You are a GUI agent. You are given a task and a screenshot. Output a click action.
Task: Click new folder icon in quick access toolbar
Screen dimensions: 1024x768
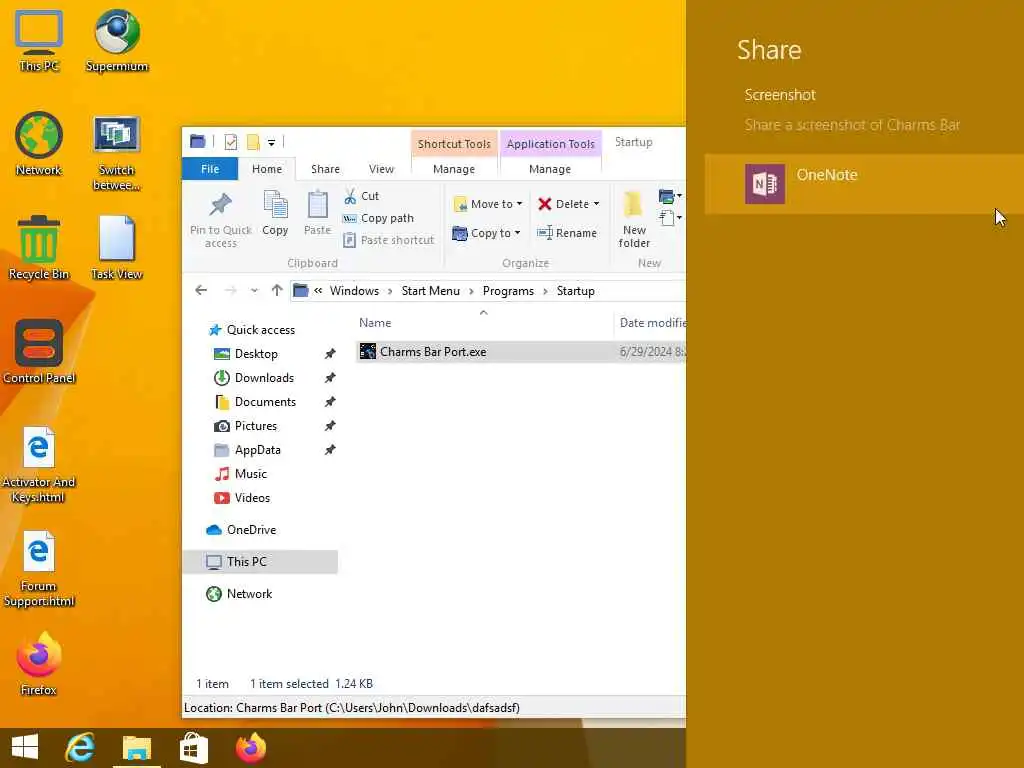point(253,142)
